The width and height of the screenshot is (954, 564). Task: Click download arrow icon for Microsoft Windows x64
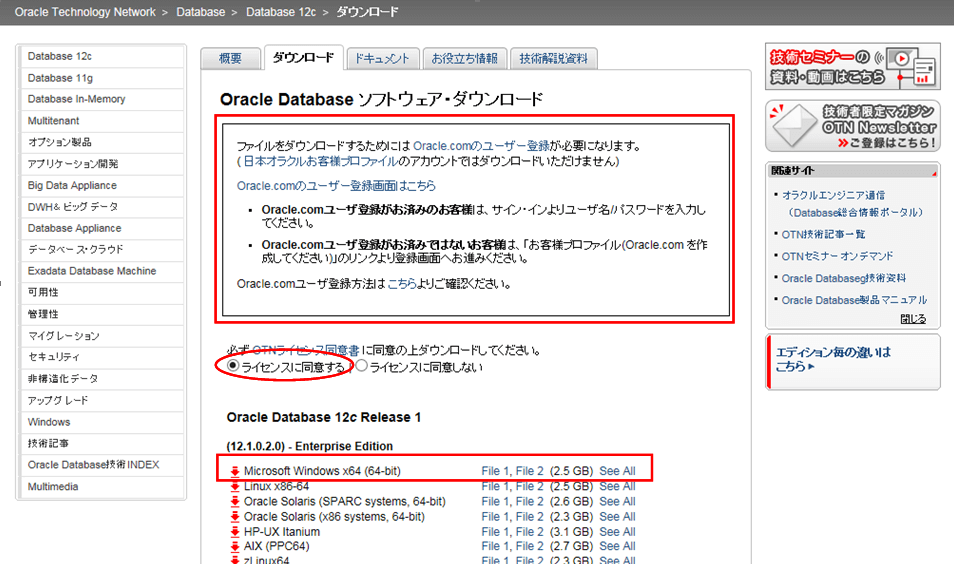[235, 471]
